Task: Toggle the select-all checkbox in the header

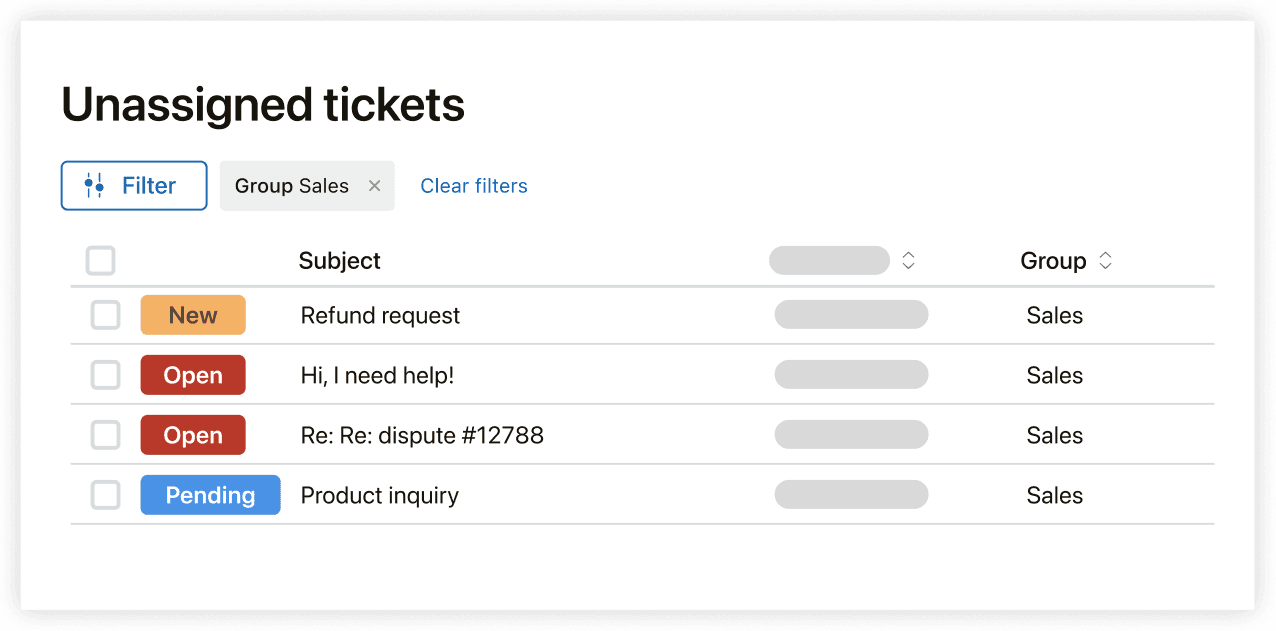Action: (101, 260)
